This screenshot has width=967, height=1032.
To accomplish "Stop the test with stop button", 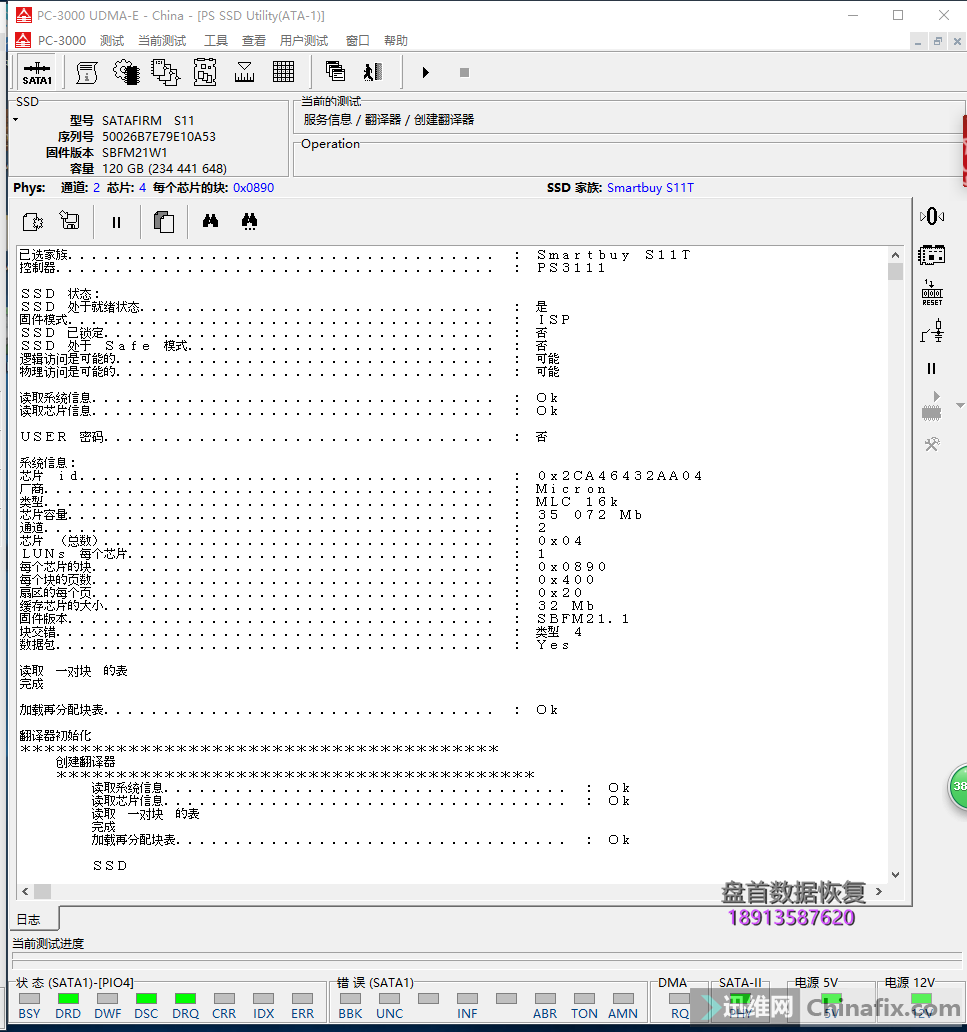I will click(464, 72).
